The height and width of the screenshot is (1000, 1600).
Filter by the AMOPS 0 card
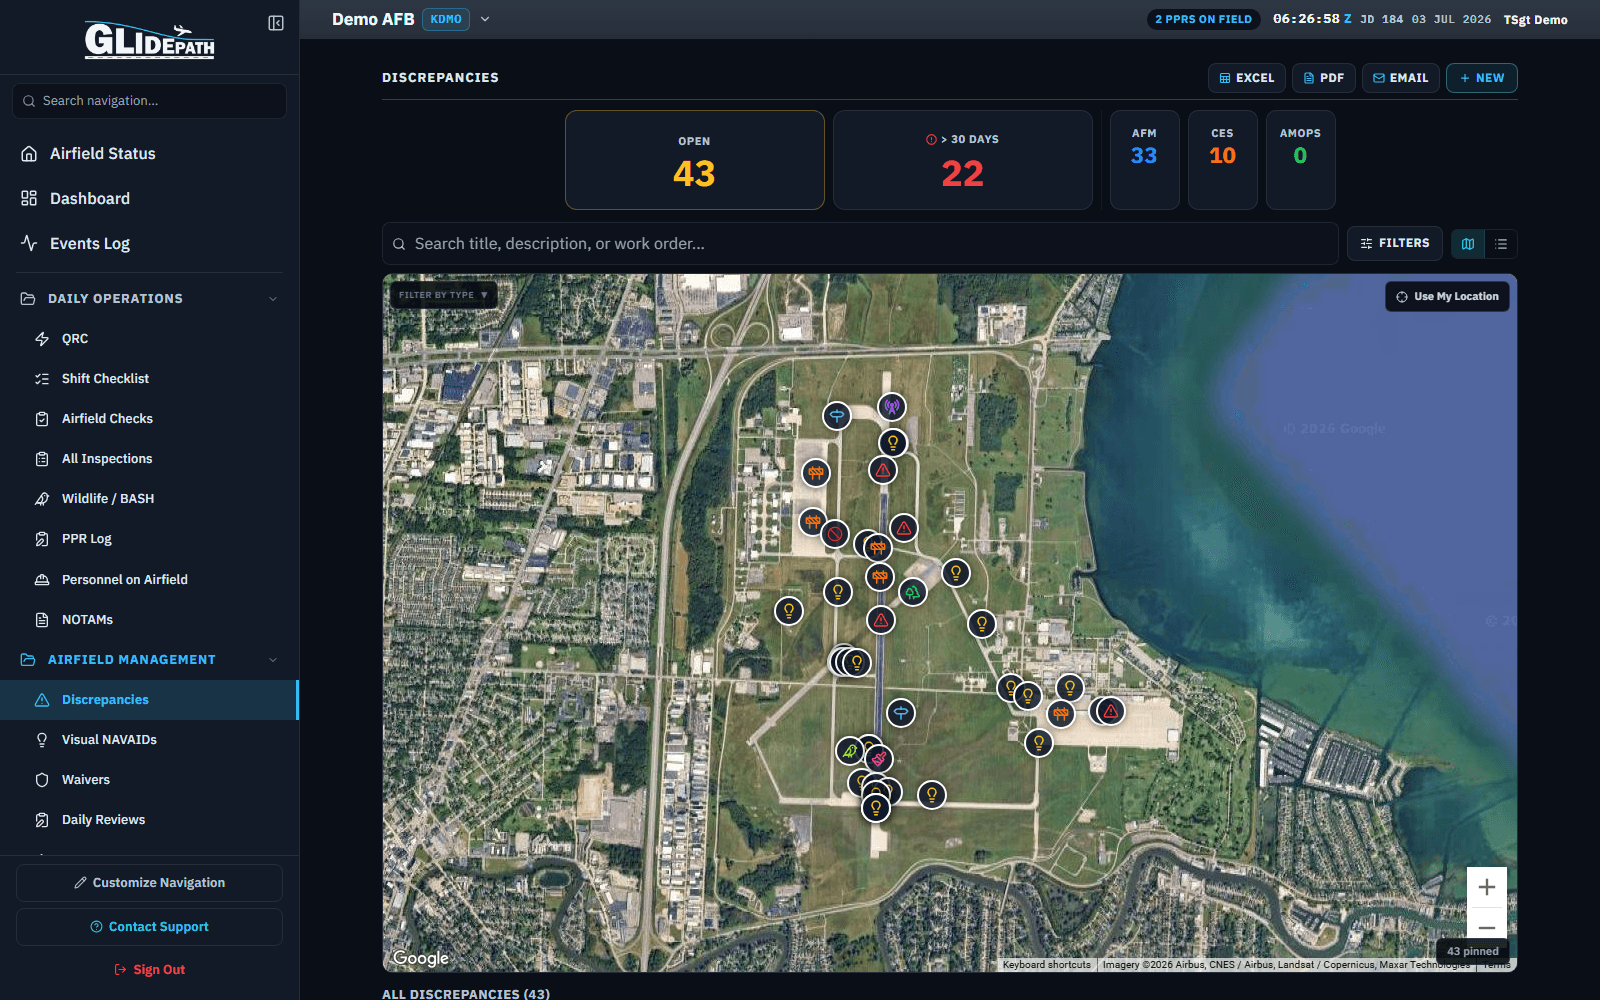point(1300,160)
